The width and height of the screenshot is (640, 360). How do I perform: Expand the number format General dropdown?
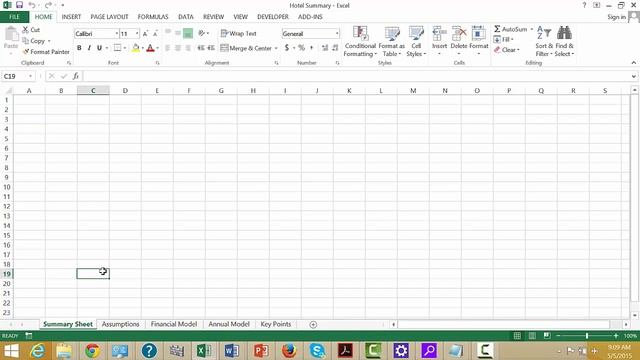click(337, 34)
